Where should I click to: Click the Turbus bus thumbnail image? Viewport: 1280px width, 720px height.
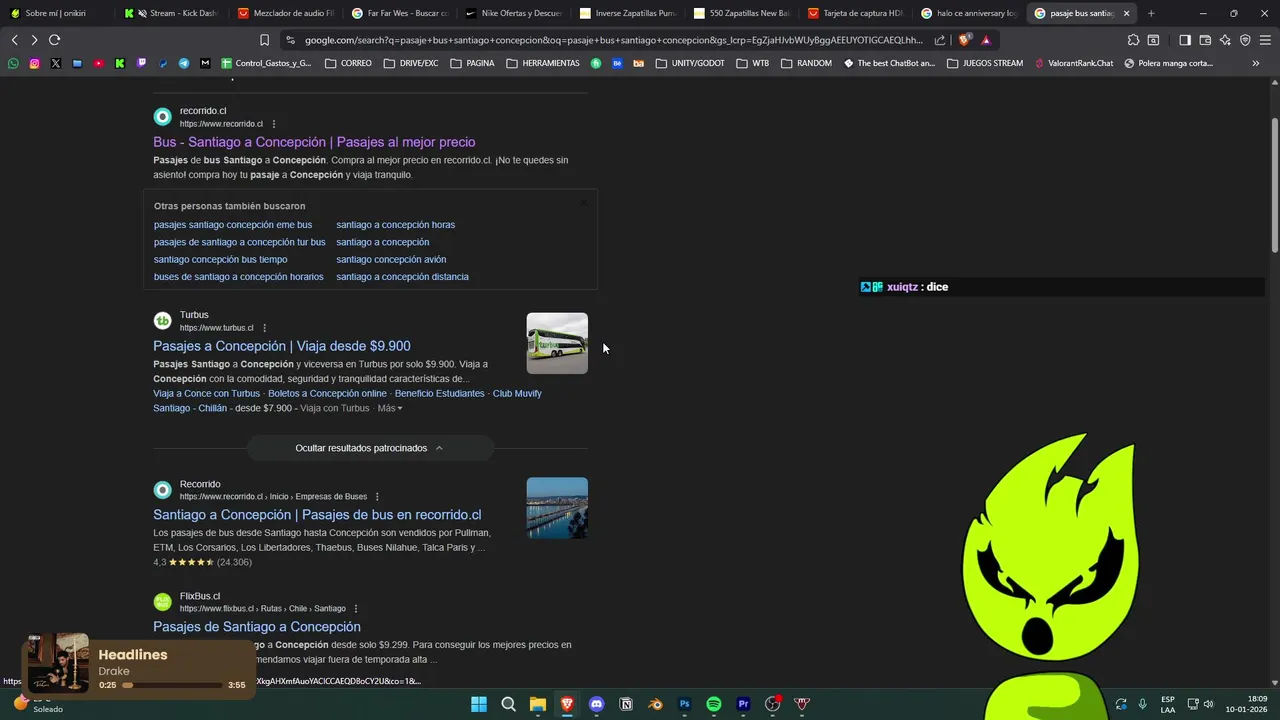[557, 344]
